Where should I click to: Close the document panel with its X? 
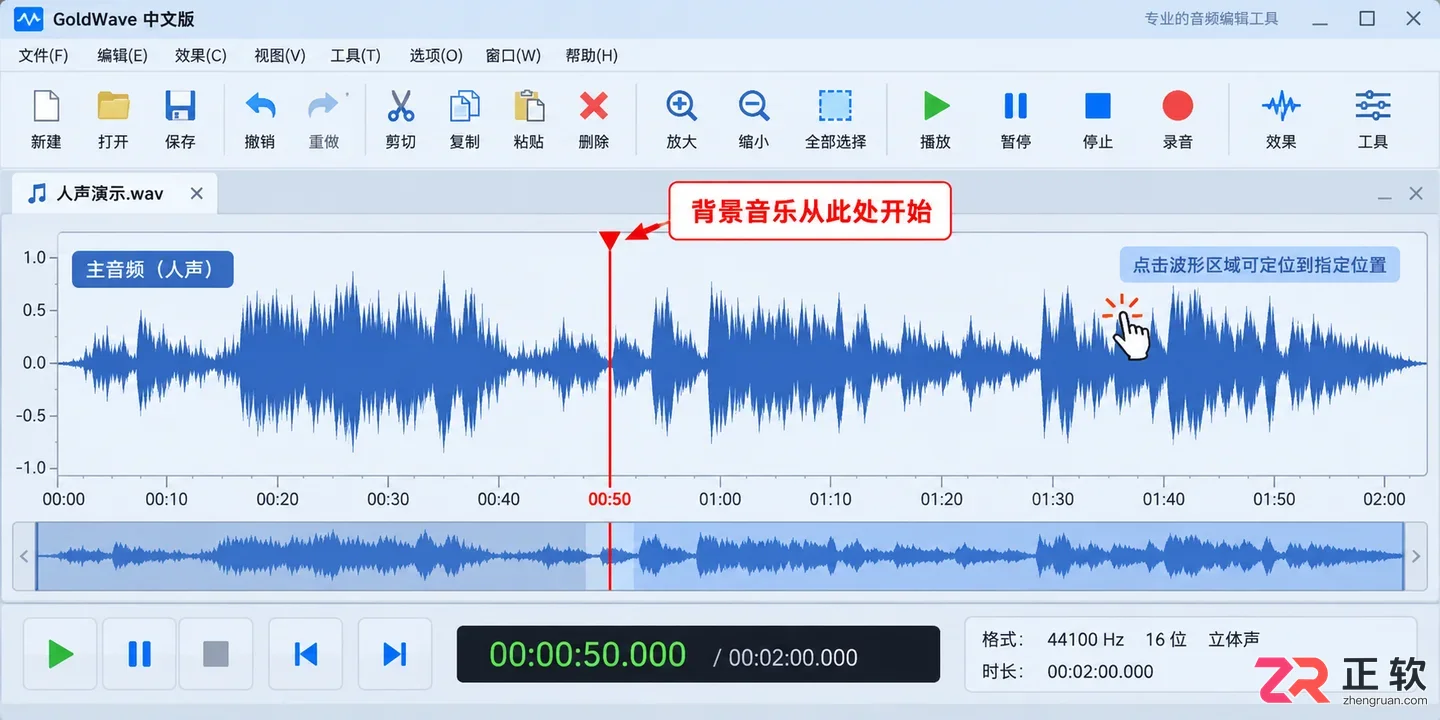point(1416,194)
